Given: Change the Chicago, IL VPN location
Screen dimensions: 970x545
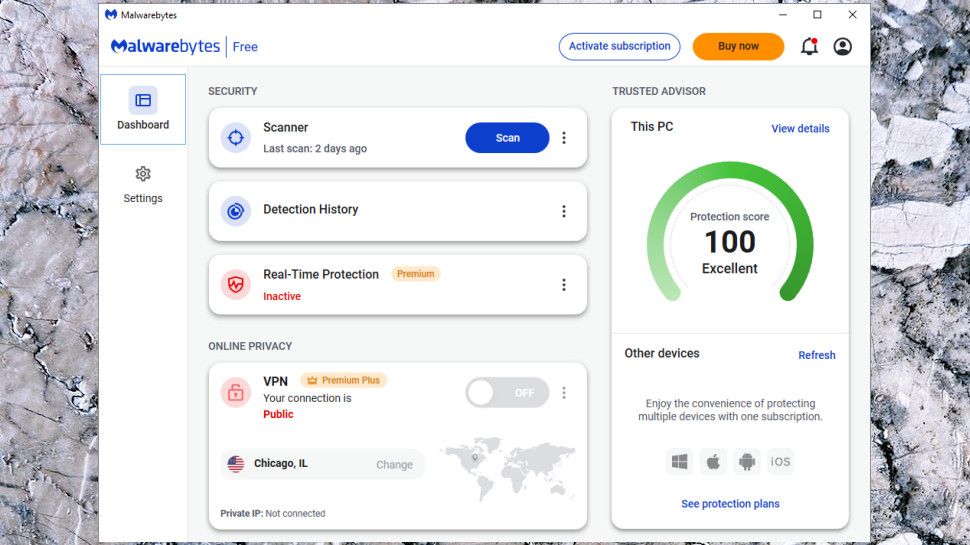Looking at the screenshot, I should coord(394,464).
